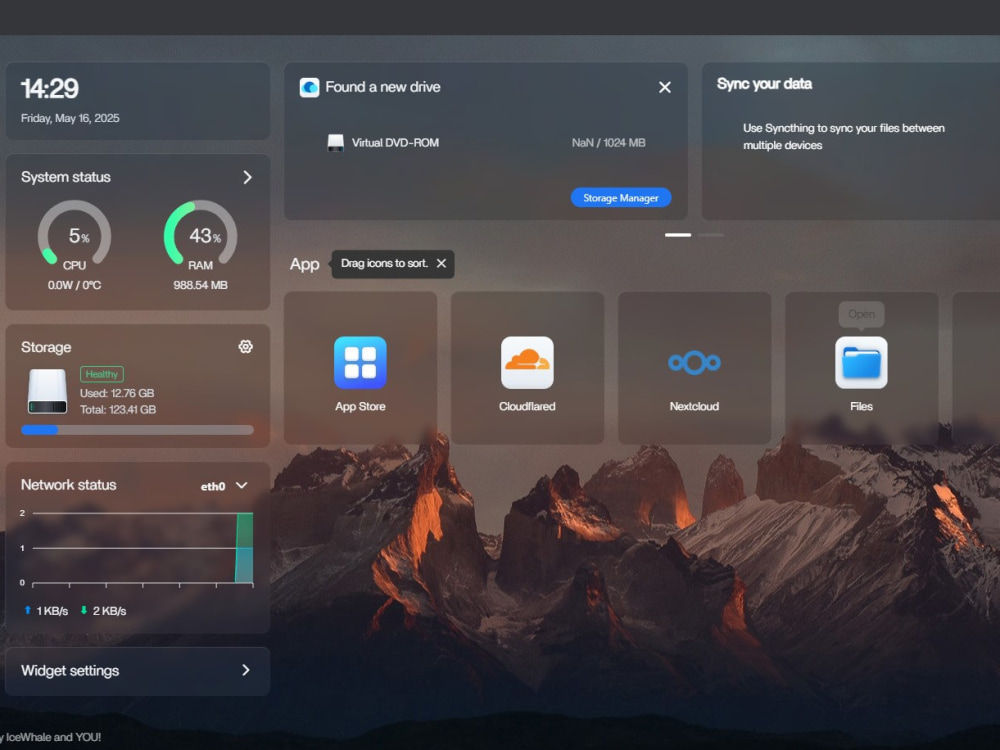The height and width of the screenshot is (750, 1000).
Task: Click the NaN / 1024 MB drive size
Action: [x=608, y=143]
